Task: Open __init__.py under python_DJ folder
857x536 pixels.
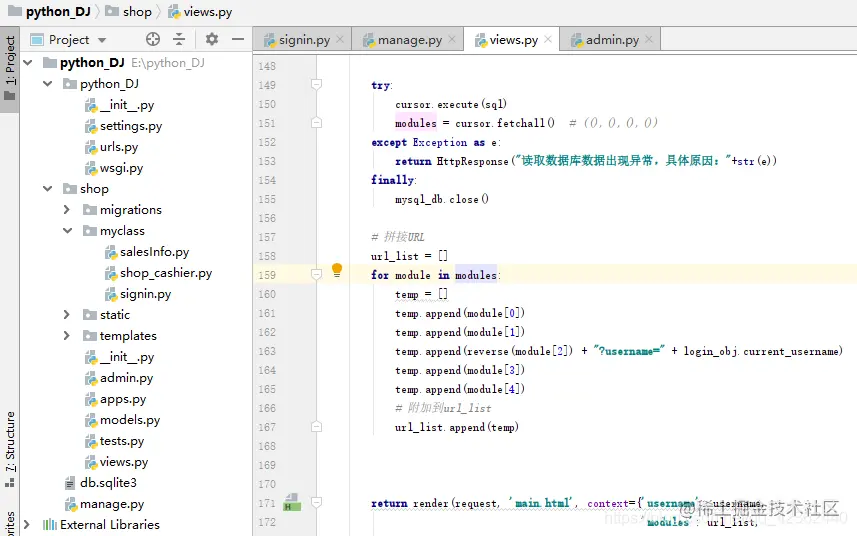Action: [x=119, y=105]
